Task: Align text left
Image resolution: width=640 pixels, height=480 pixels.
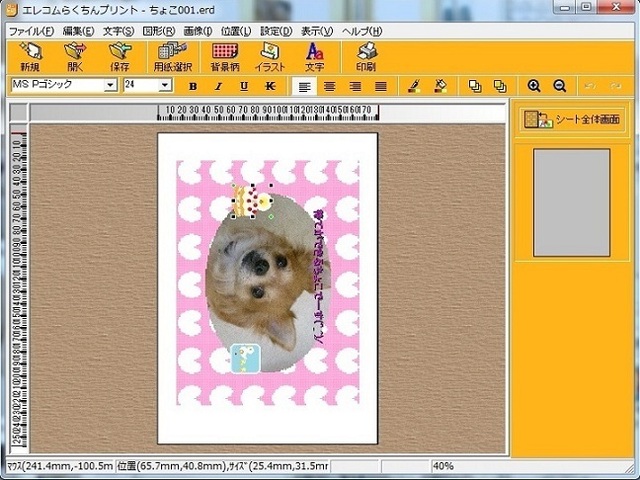Action: [304, 86]
